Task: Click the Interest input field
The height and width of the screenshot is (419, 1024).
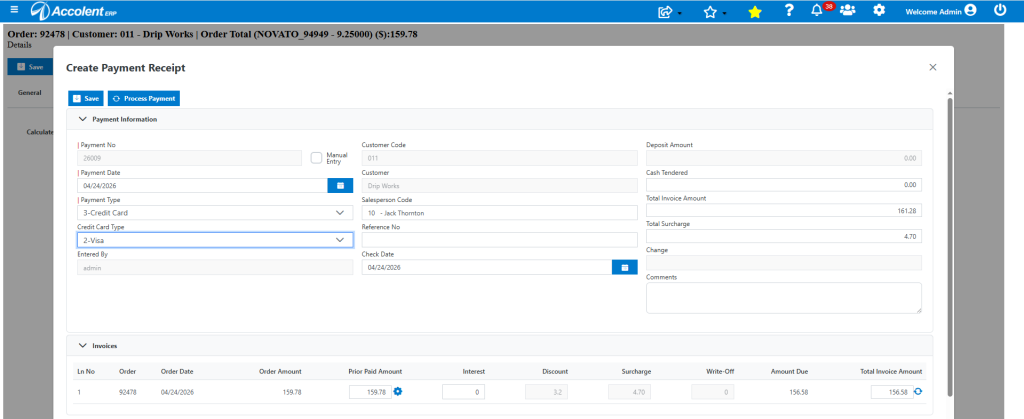Action: coord(463,392)
